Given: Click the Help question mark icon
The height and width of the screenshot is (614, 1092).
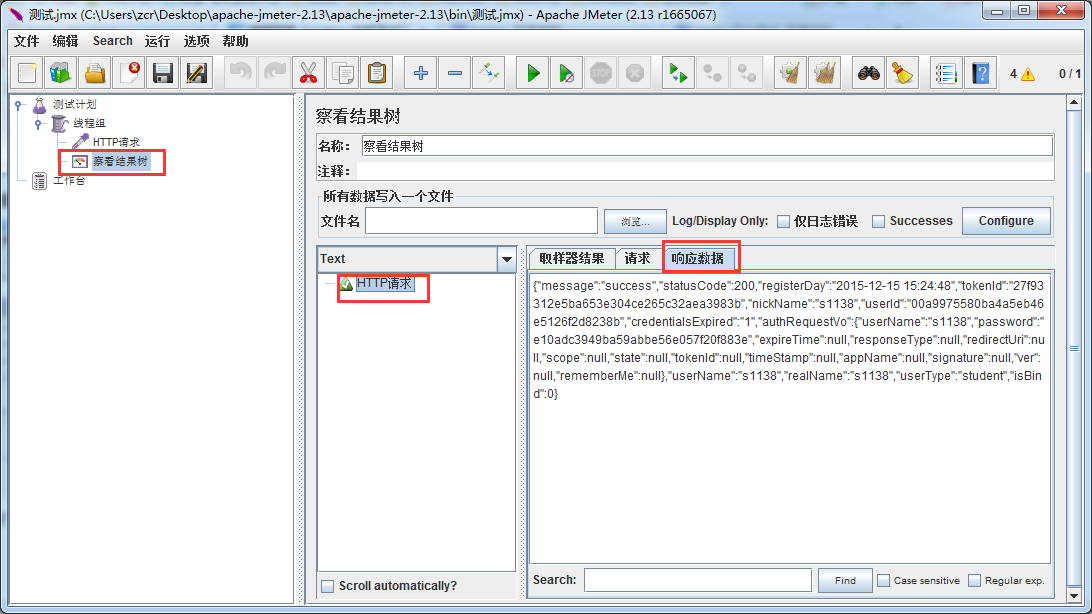Looking at the screenshot, I should (981, 73).
